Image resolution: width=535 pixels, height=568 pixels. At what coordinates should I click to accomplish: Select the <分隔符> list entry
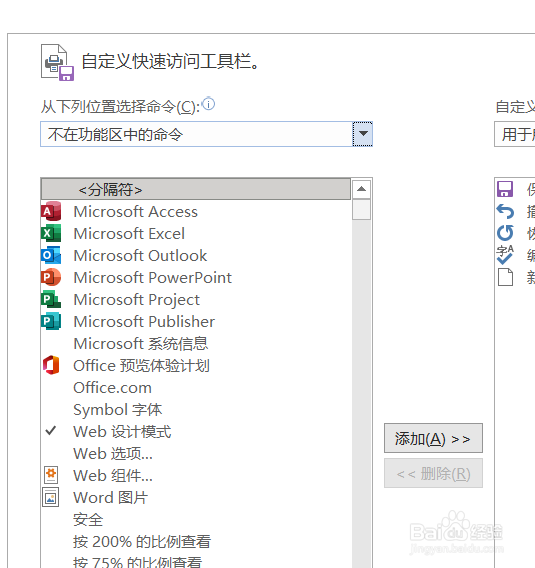196,189
